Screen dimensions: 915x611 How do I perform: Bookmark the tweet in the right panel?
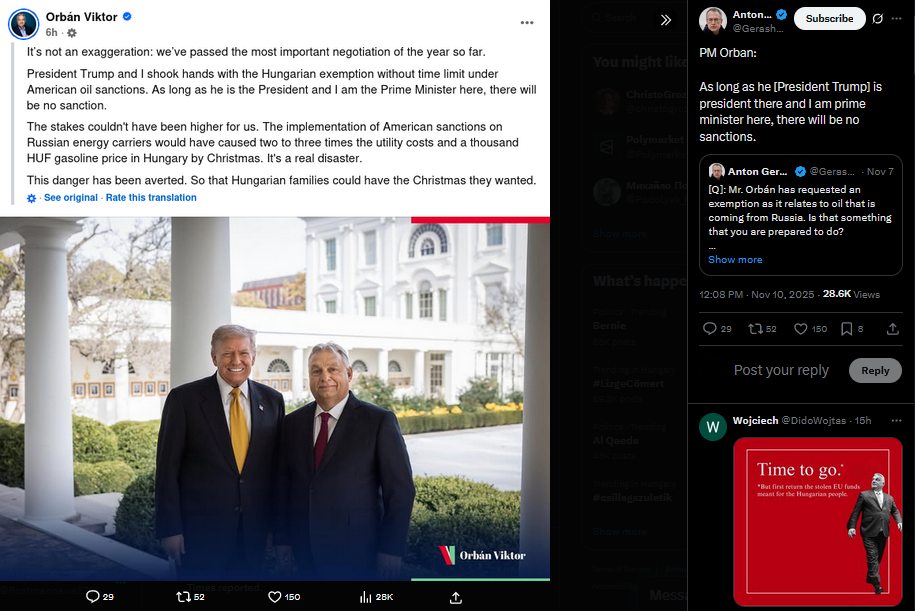(x=846, y=329)
